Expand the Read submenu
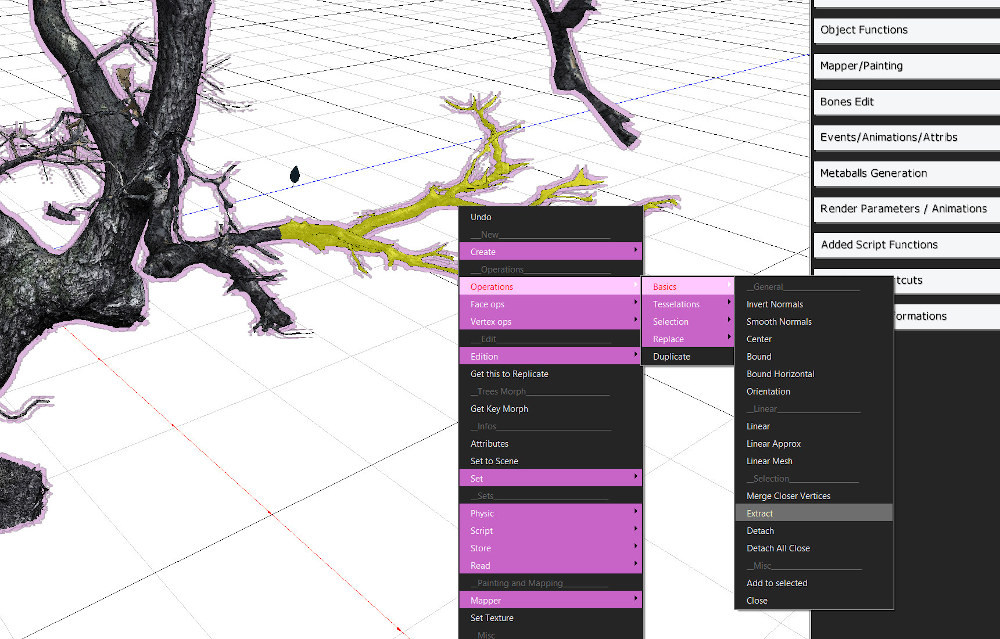1000x639 pixels. click(550, 566)
